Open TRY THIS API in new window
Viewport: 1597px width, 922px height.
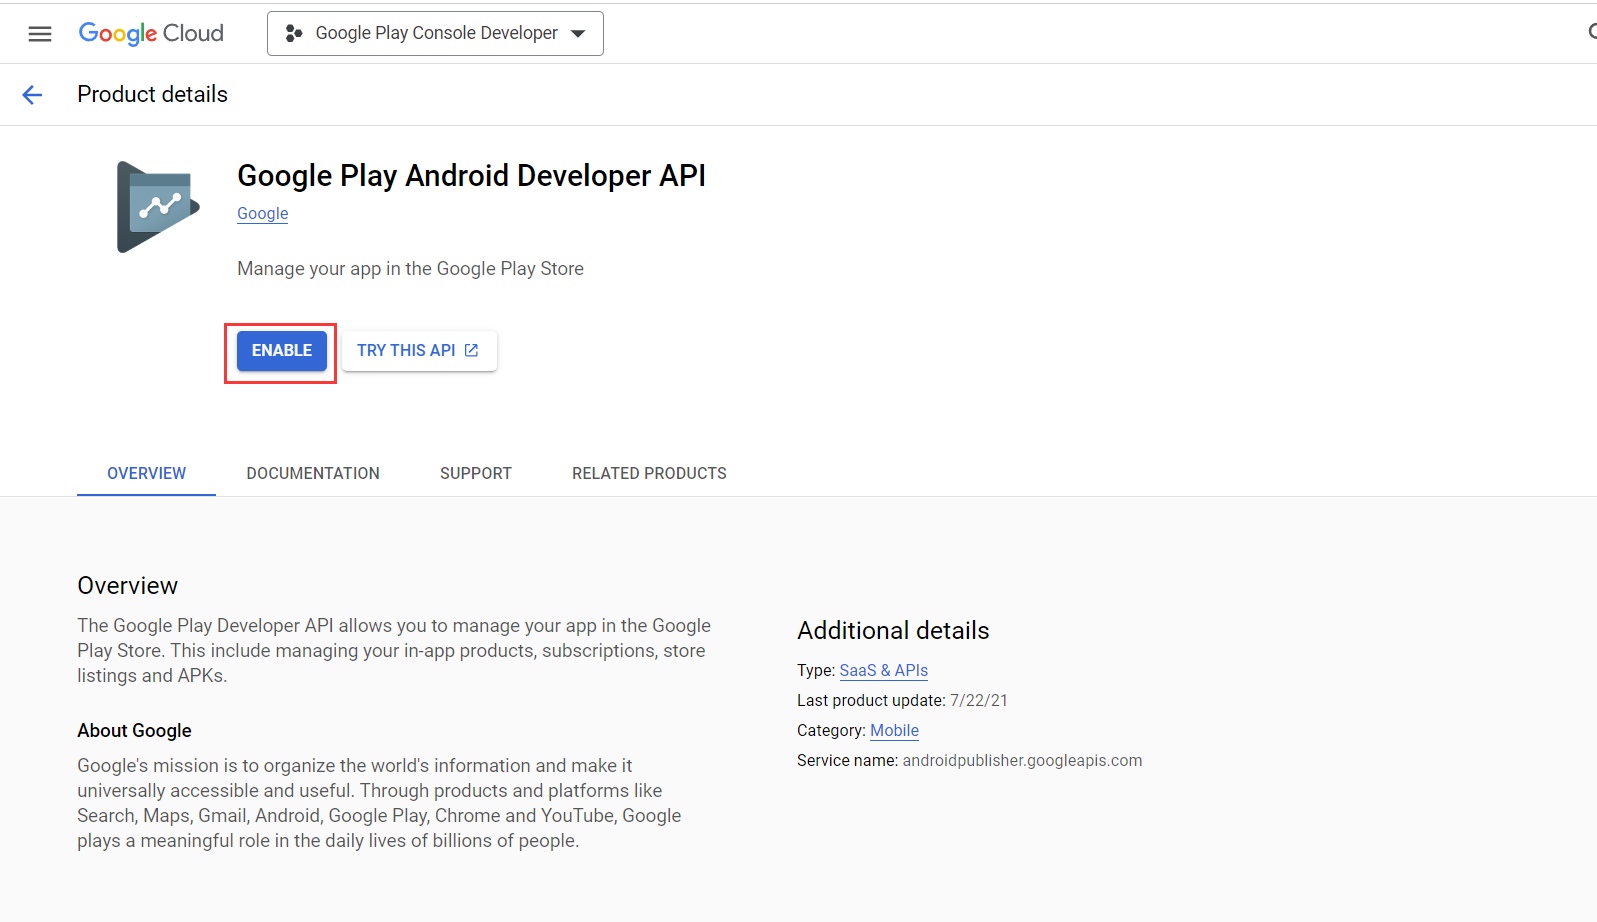(x=418, y=351)
